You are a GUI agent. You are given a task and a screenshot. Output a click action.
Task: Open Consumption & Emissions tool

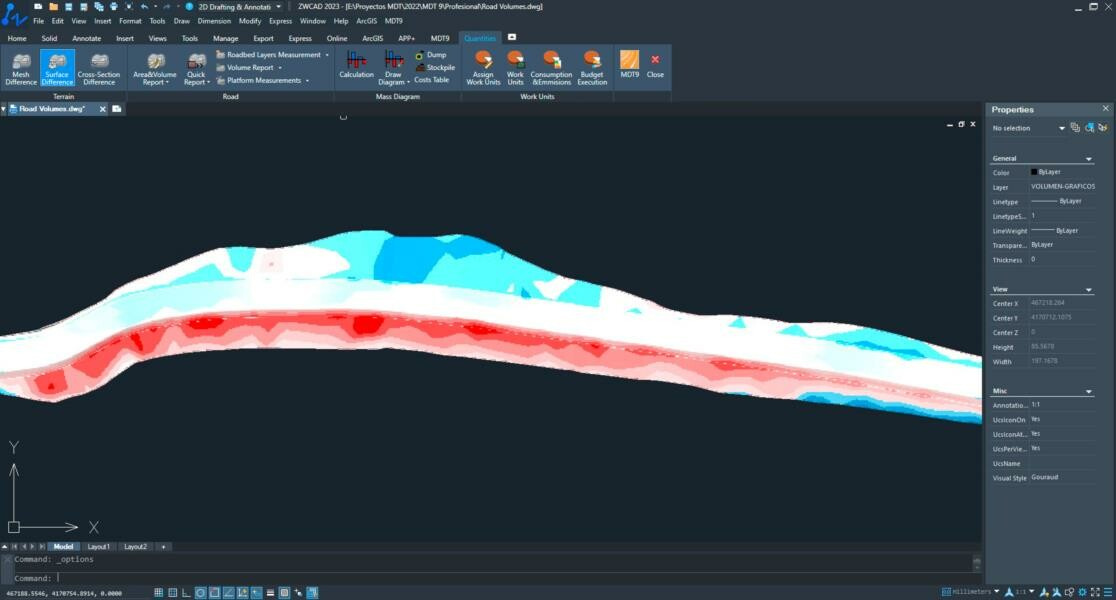(x=551, y=67)
